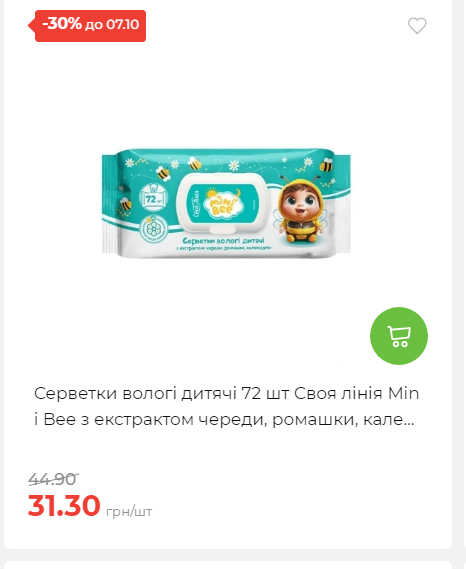Add the wipes to favorites with the heart icon

[x=417, y=26]
